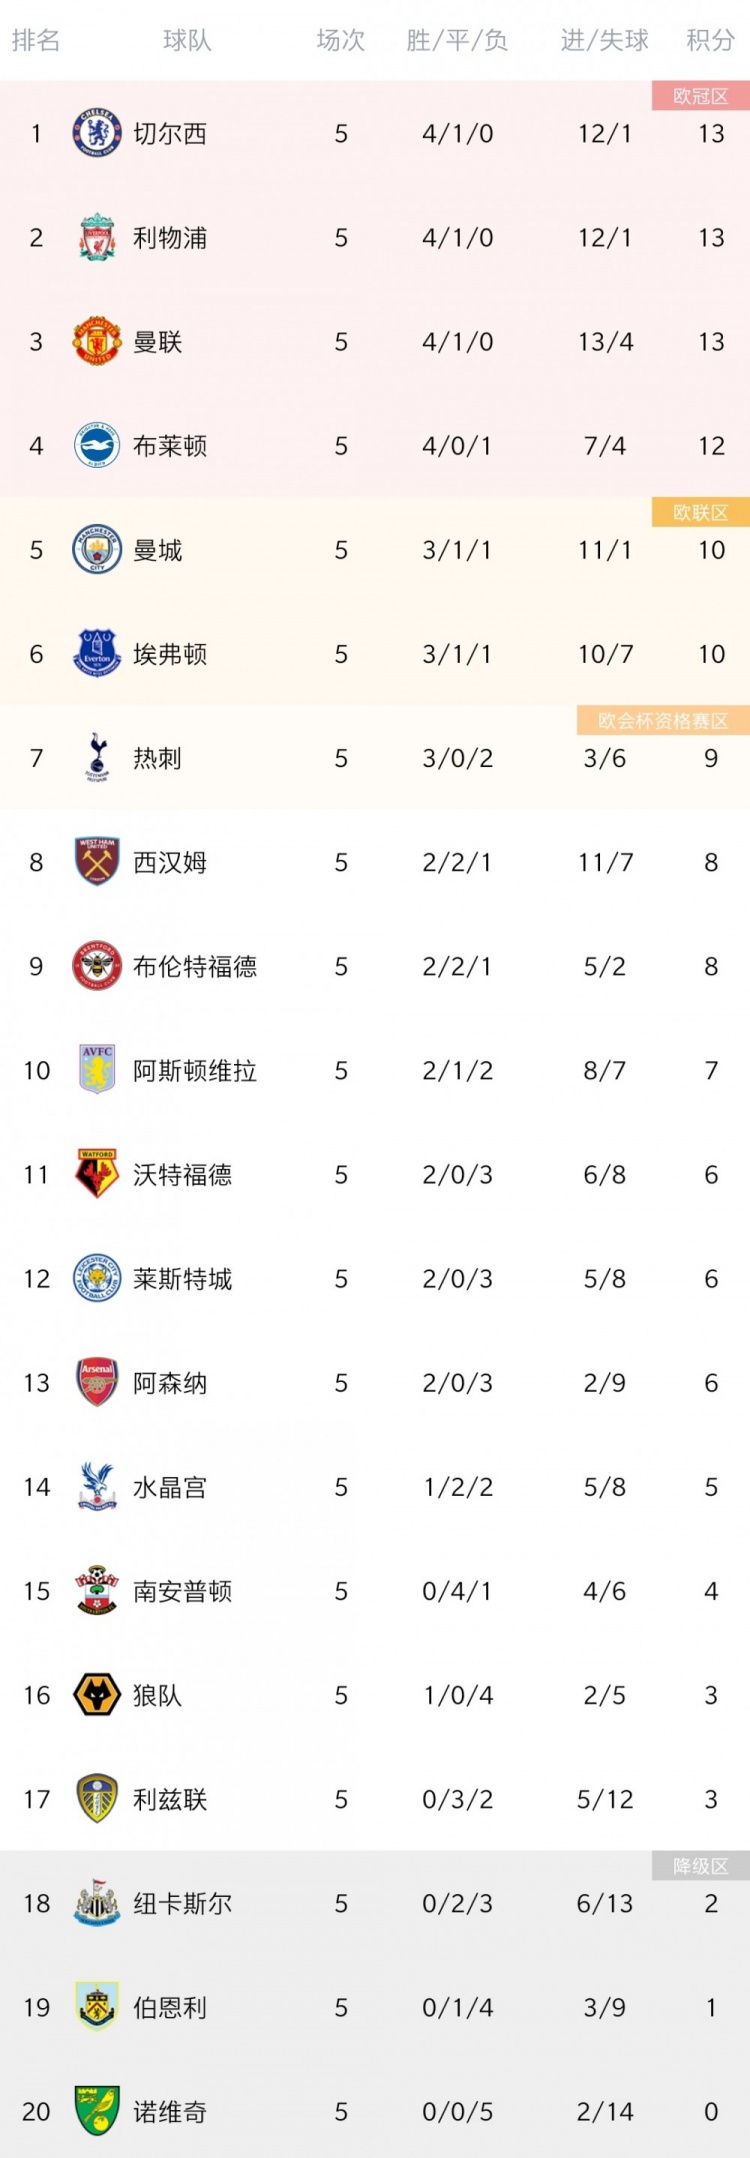Click the Norwich City canary crest
This screenshot has height=2158, width=750.
tap(97, 2111)
